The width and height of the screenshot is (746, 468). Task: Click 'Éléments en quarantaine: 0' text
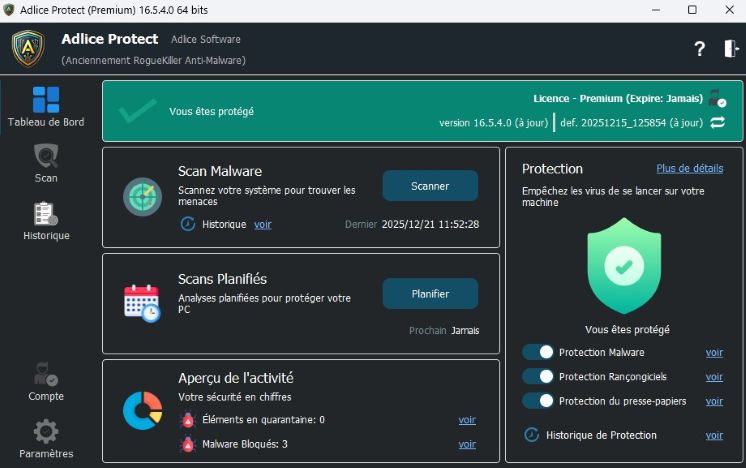point(263,419)
